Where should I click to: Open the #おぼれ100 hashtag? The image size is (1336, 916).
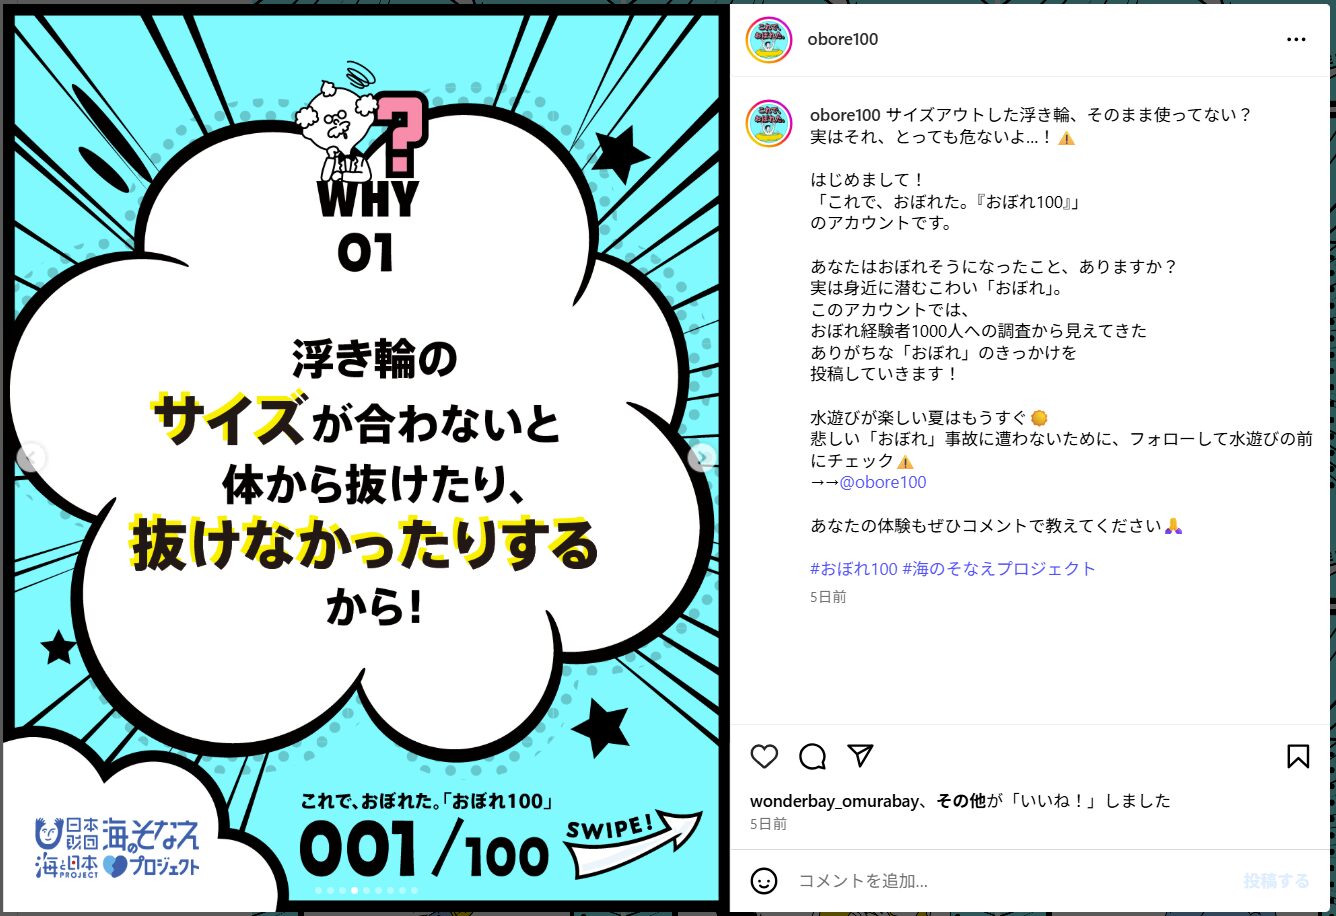tap(854, 568)
